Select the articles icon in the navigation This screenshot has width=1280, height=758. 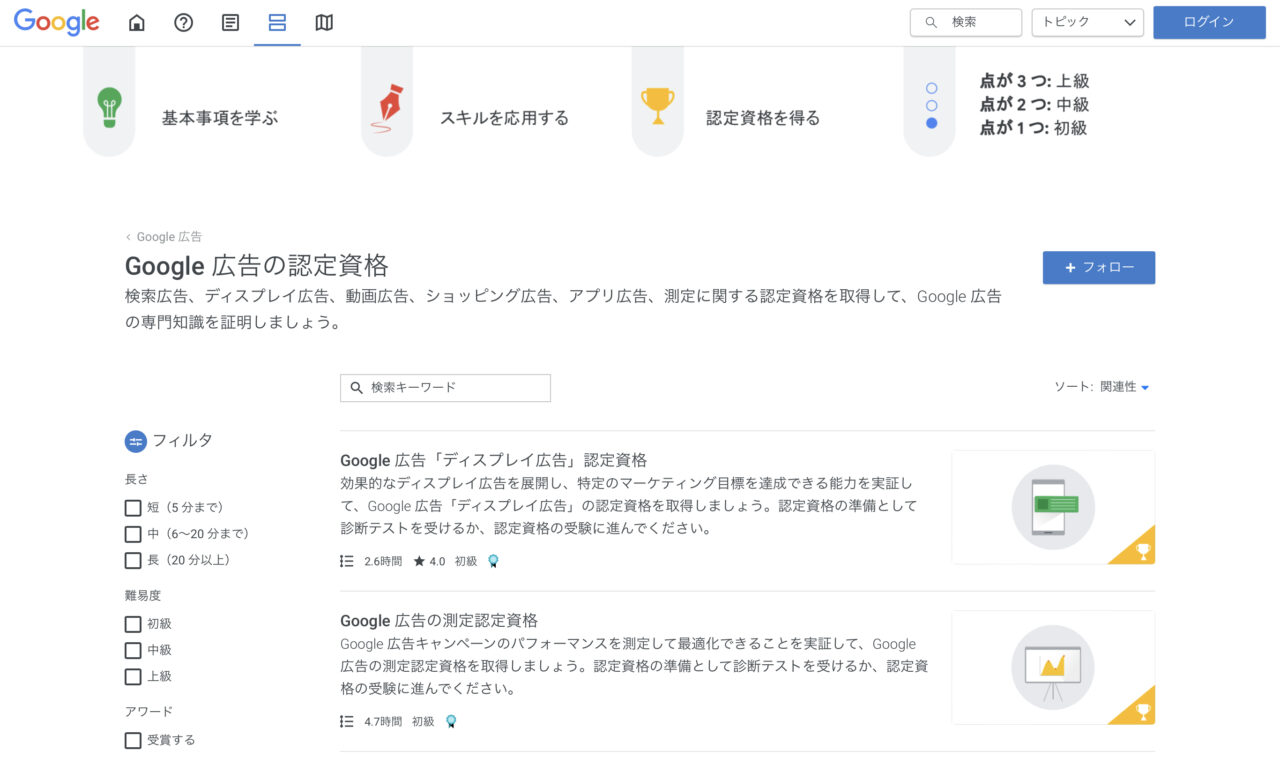tap(229, 22)
